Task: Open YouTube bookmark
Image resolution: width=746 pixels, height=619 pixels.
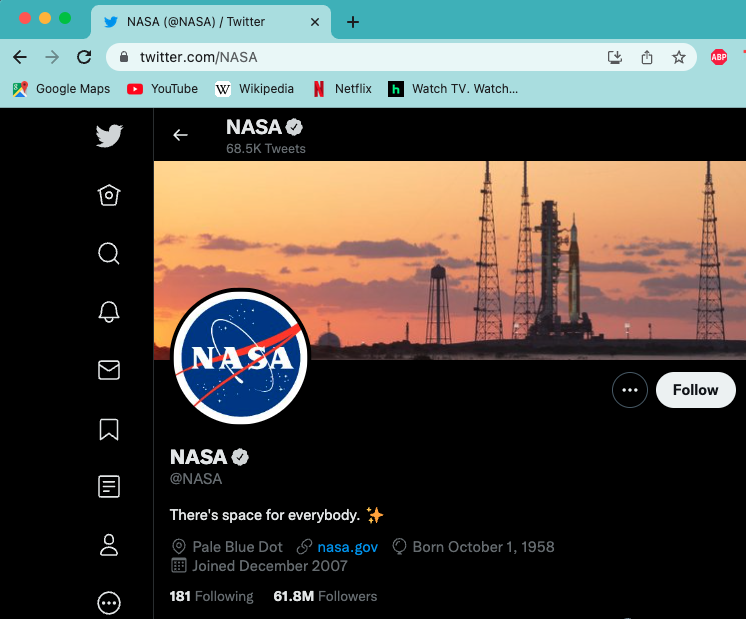Action: [x=162, y=89]
